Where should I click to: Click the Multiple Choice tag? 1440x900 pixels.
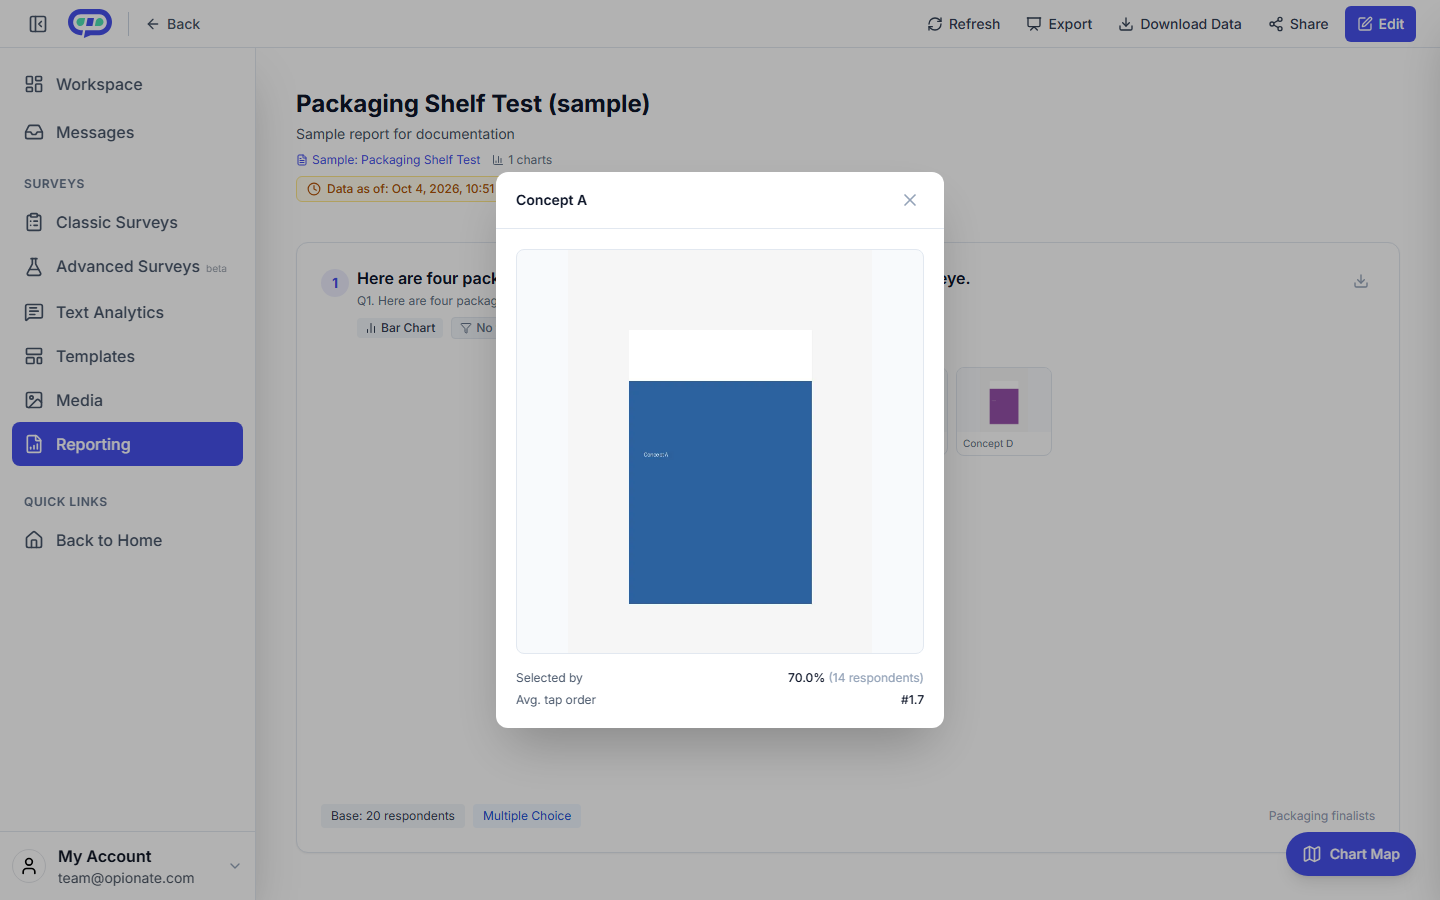tap(527, 816)
